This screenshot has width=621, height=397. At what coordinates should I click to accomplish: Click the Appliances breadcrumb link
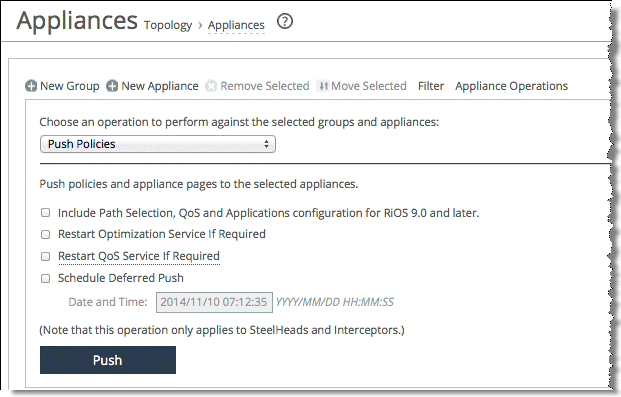coord(236,25)
